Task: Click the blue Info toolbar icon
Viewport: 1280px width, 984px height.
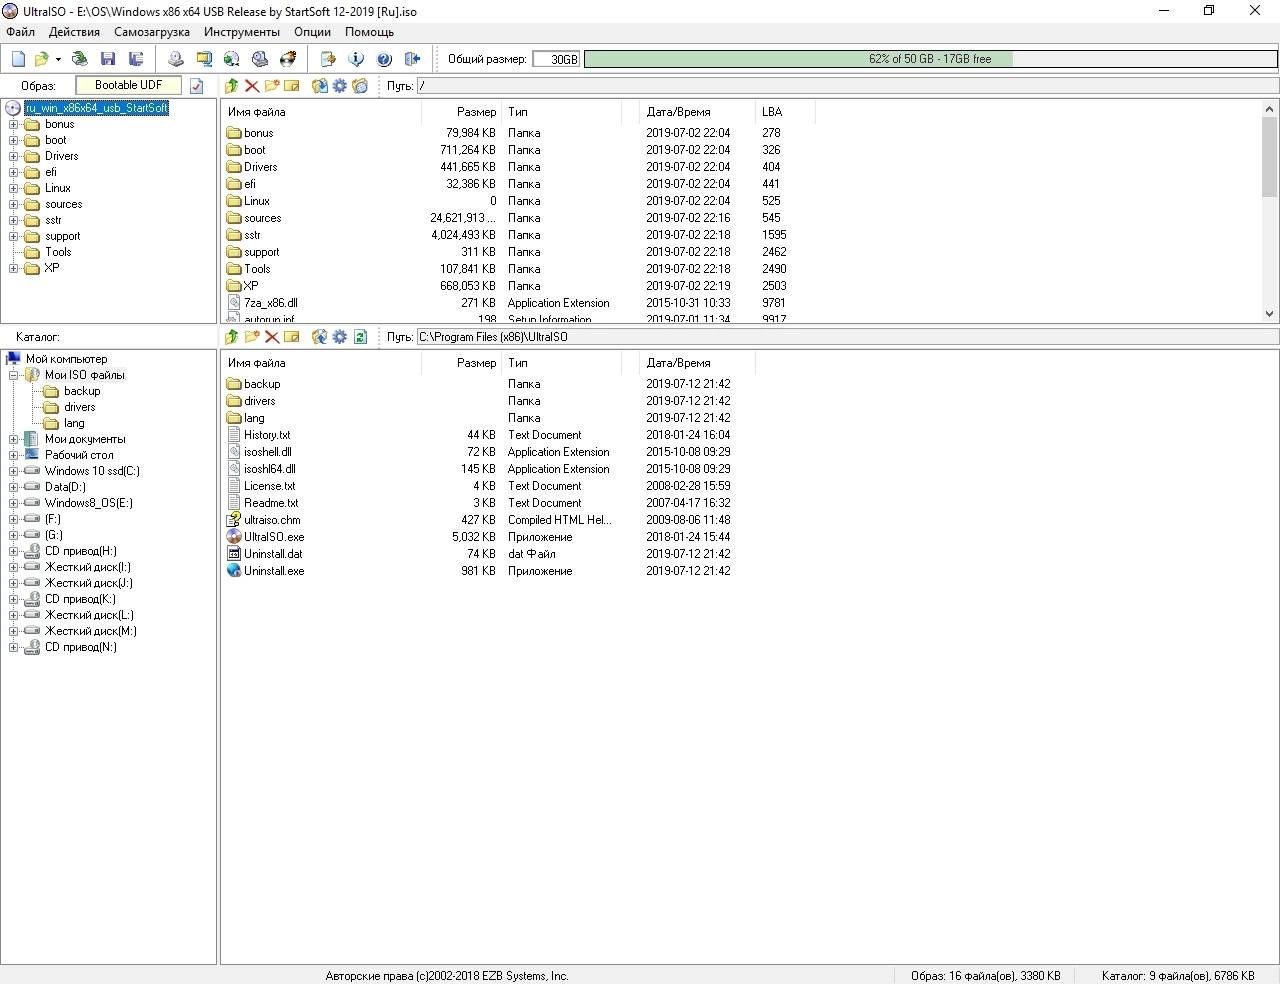Action: click(356, 59)
